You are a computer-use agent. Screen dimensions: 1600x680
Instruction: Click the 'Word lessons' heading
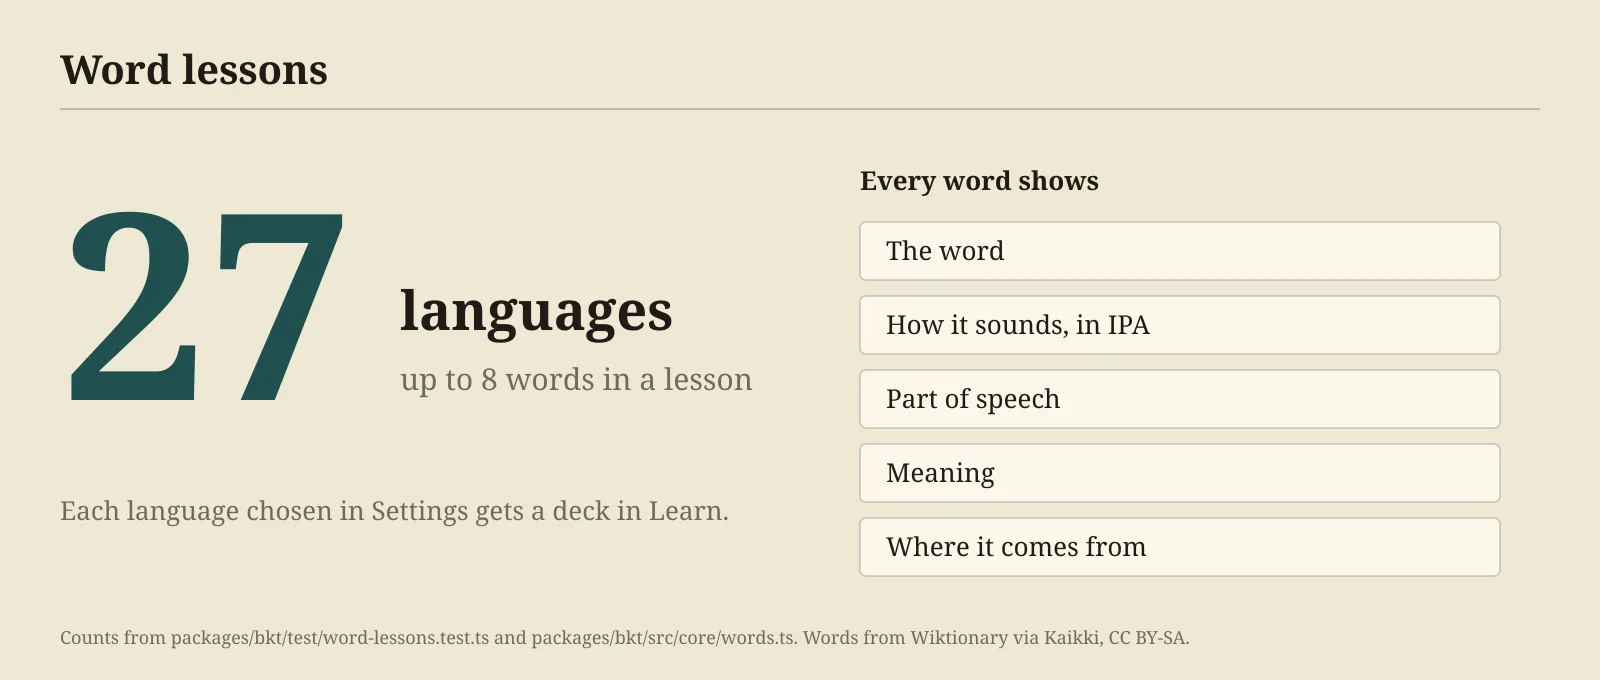tap(194, 70)
